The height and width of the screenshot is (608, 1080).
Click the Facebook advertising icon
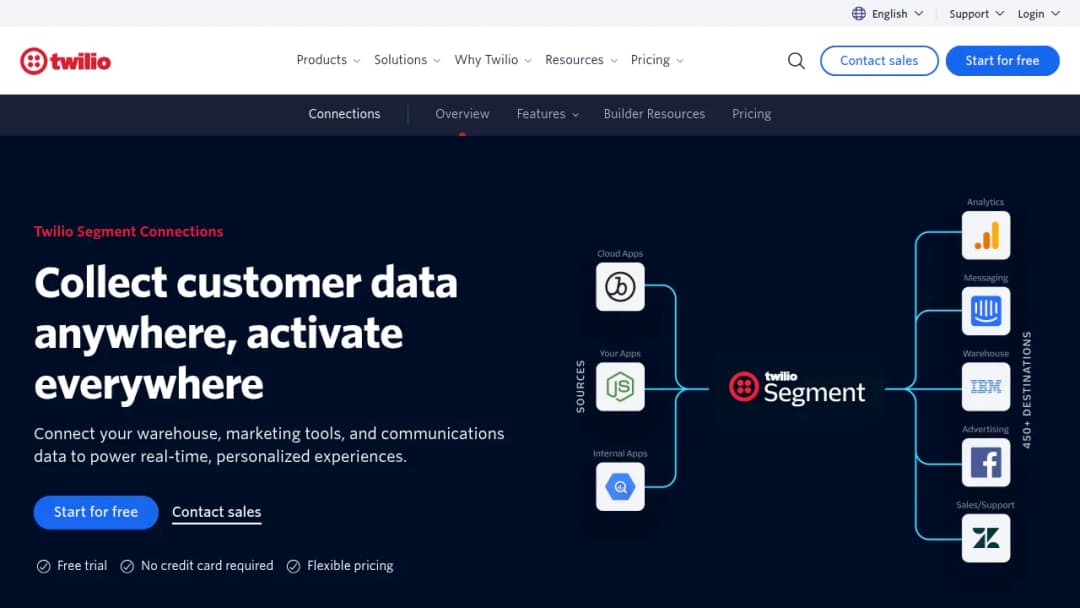tap(986, 463)
